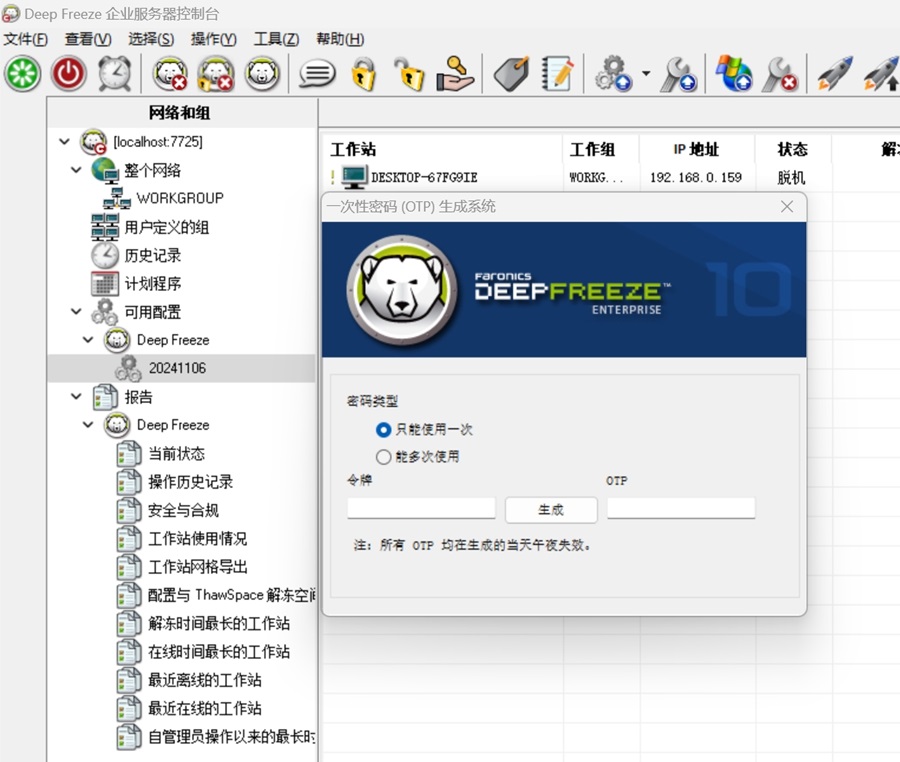The image size is (900, 762).
Task: Click the gears with blue arrow icon
Action: 613,74
